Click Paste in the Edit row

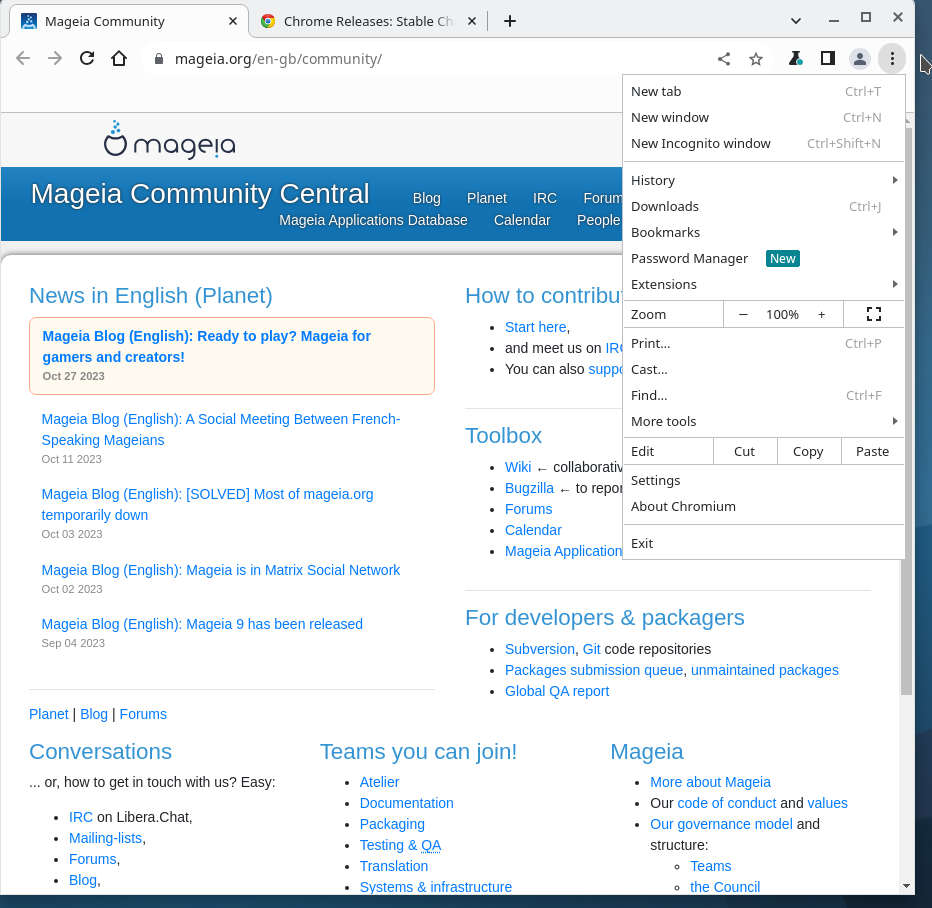coord(873,452)
